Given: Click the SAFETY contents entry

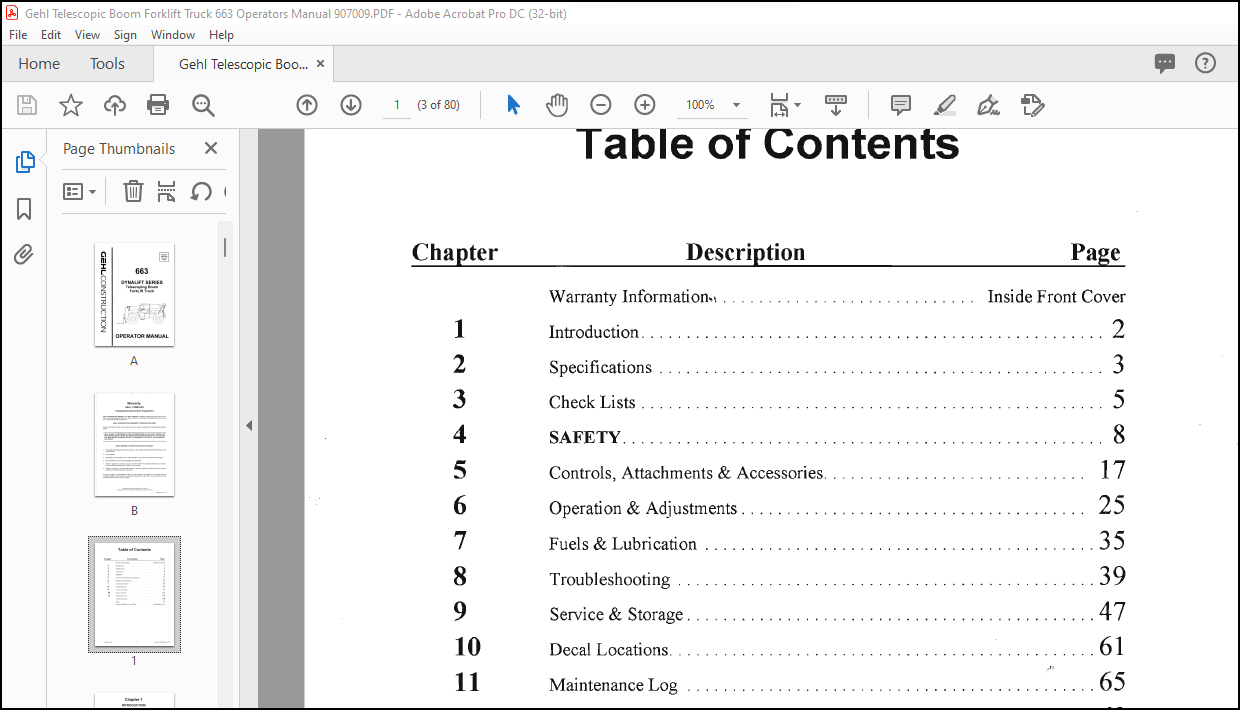Looking at the screenshot, I should point(585,437).
